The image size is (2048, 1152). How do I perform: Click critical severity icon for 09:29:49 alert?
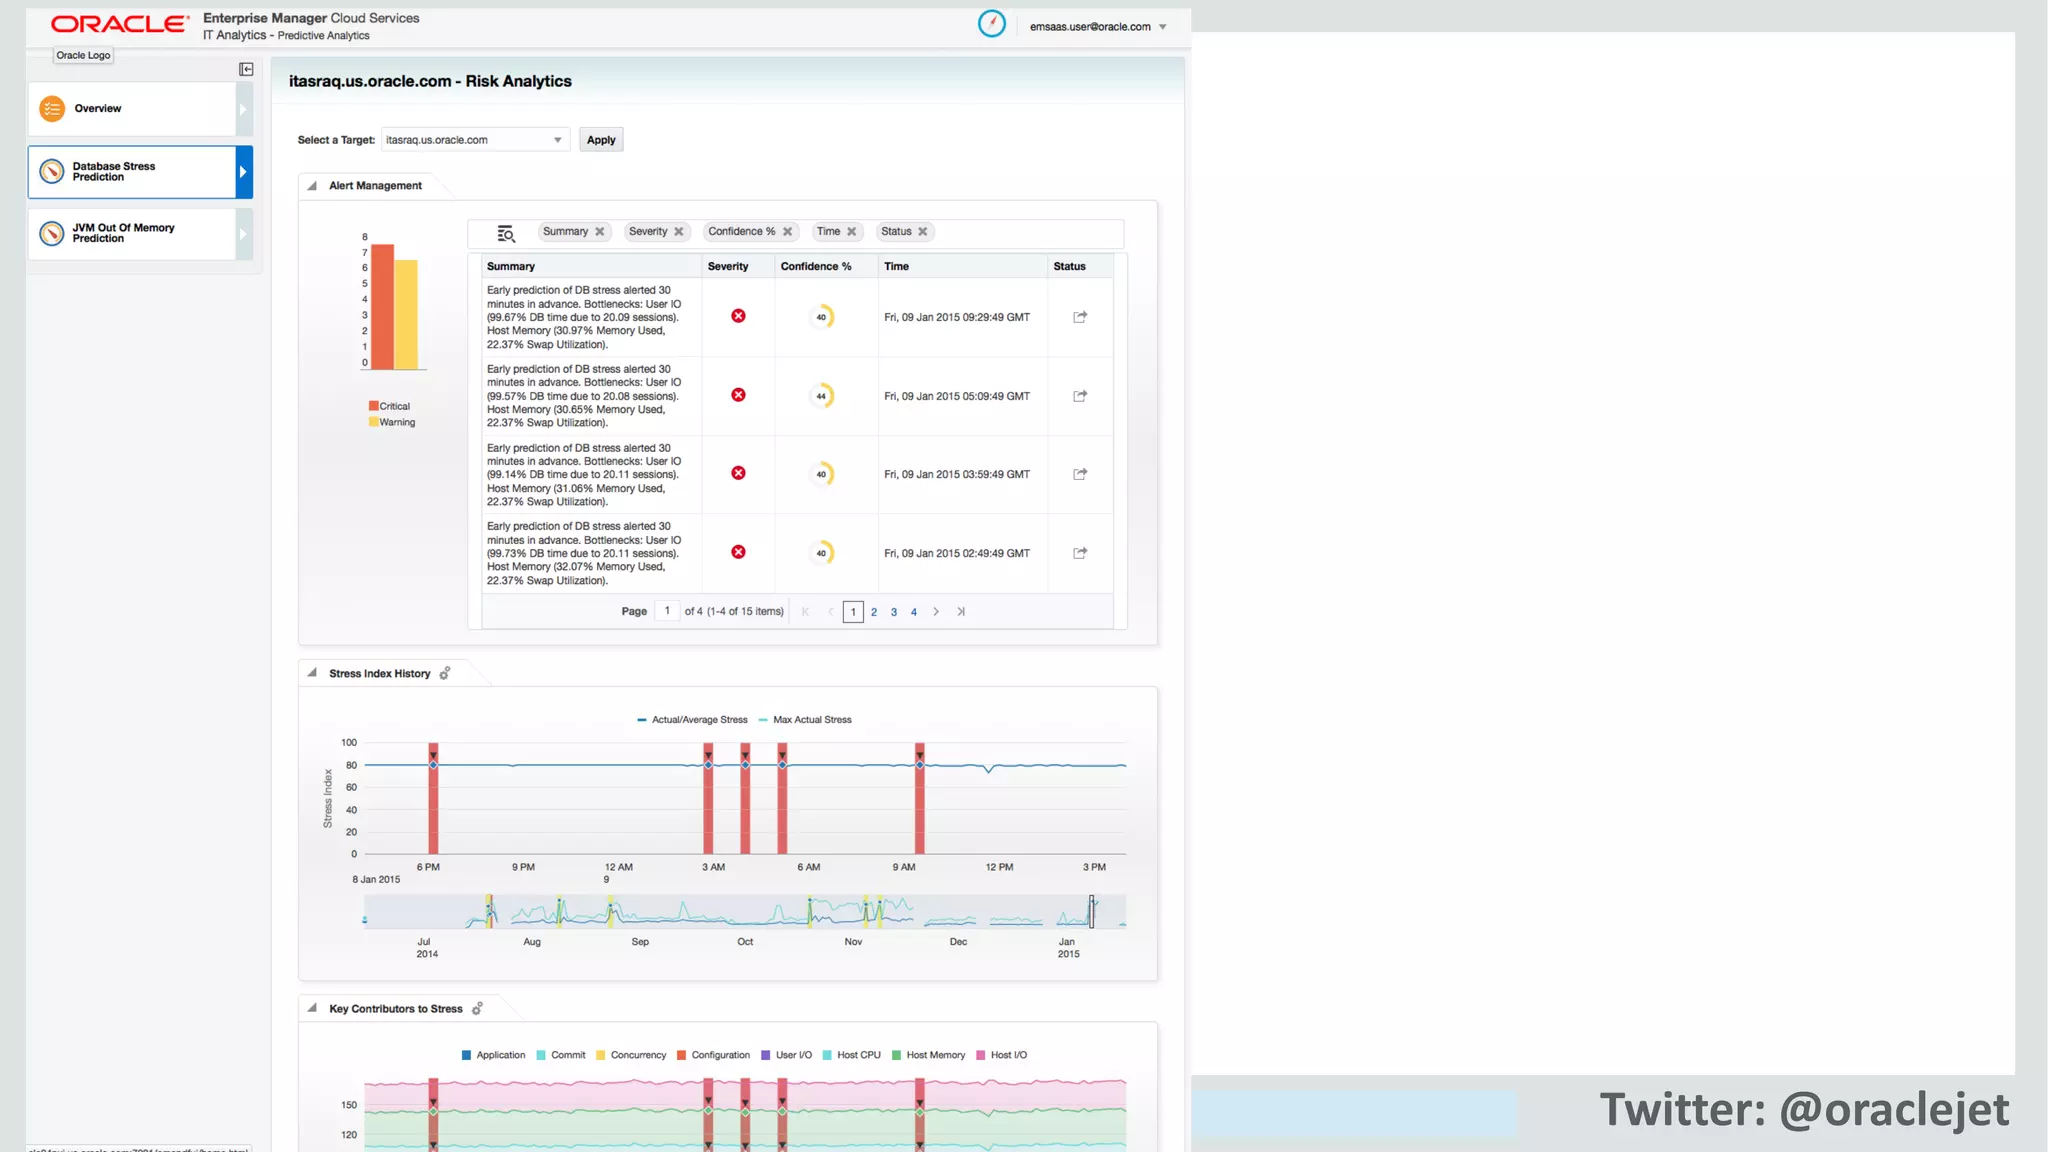(738, 316)
